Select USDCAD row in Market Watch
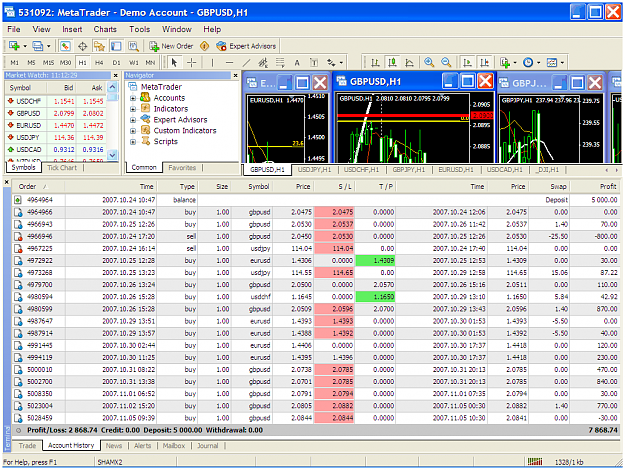The height and width of the screenshot is (470, 625). click(56, 149)
